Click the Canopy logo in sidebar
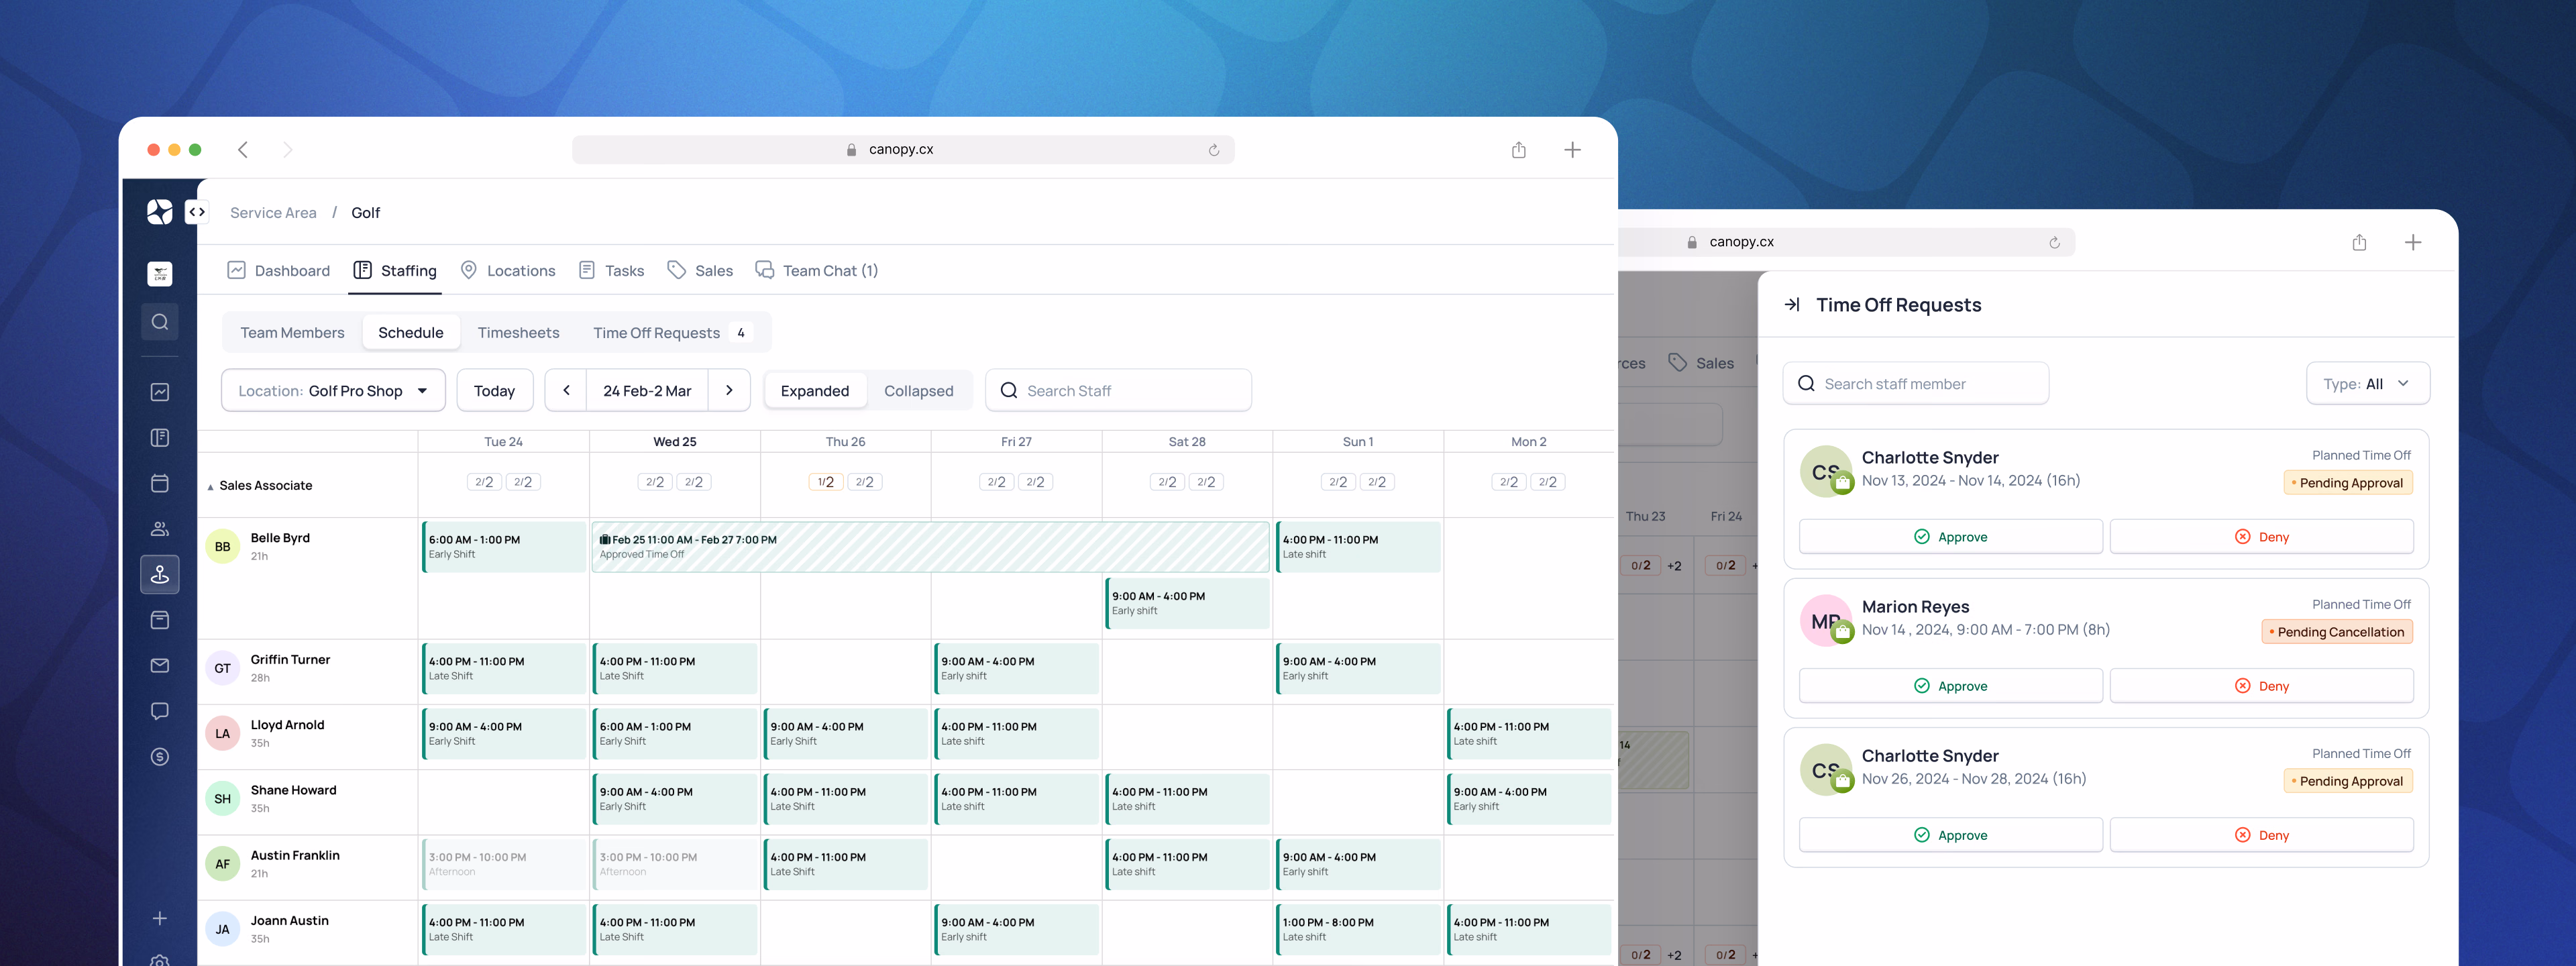 click(x=159, y=212)
